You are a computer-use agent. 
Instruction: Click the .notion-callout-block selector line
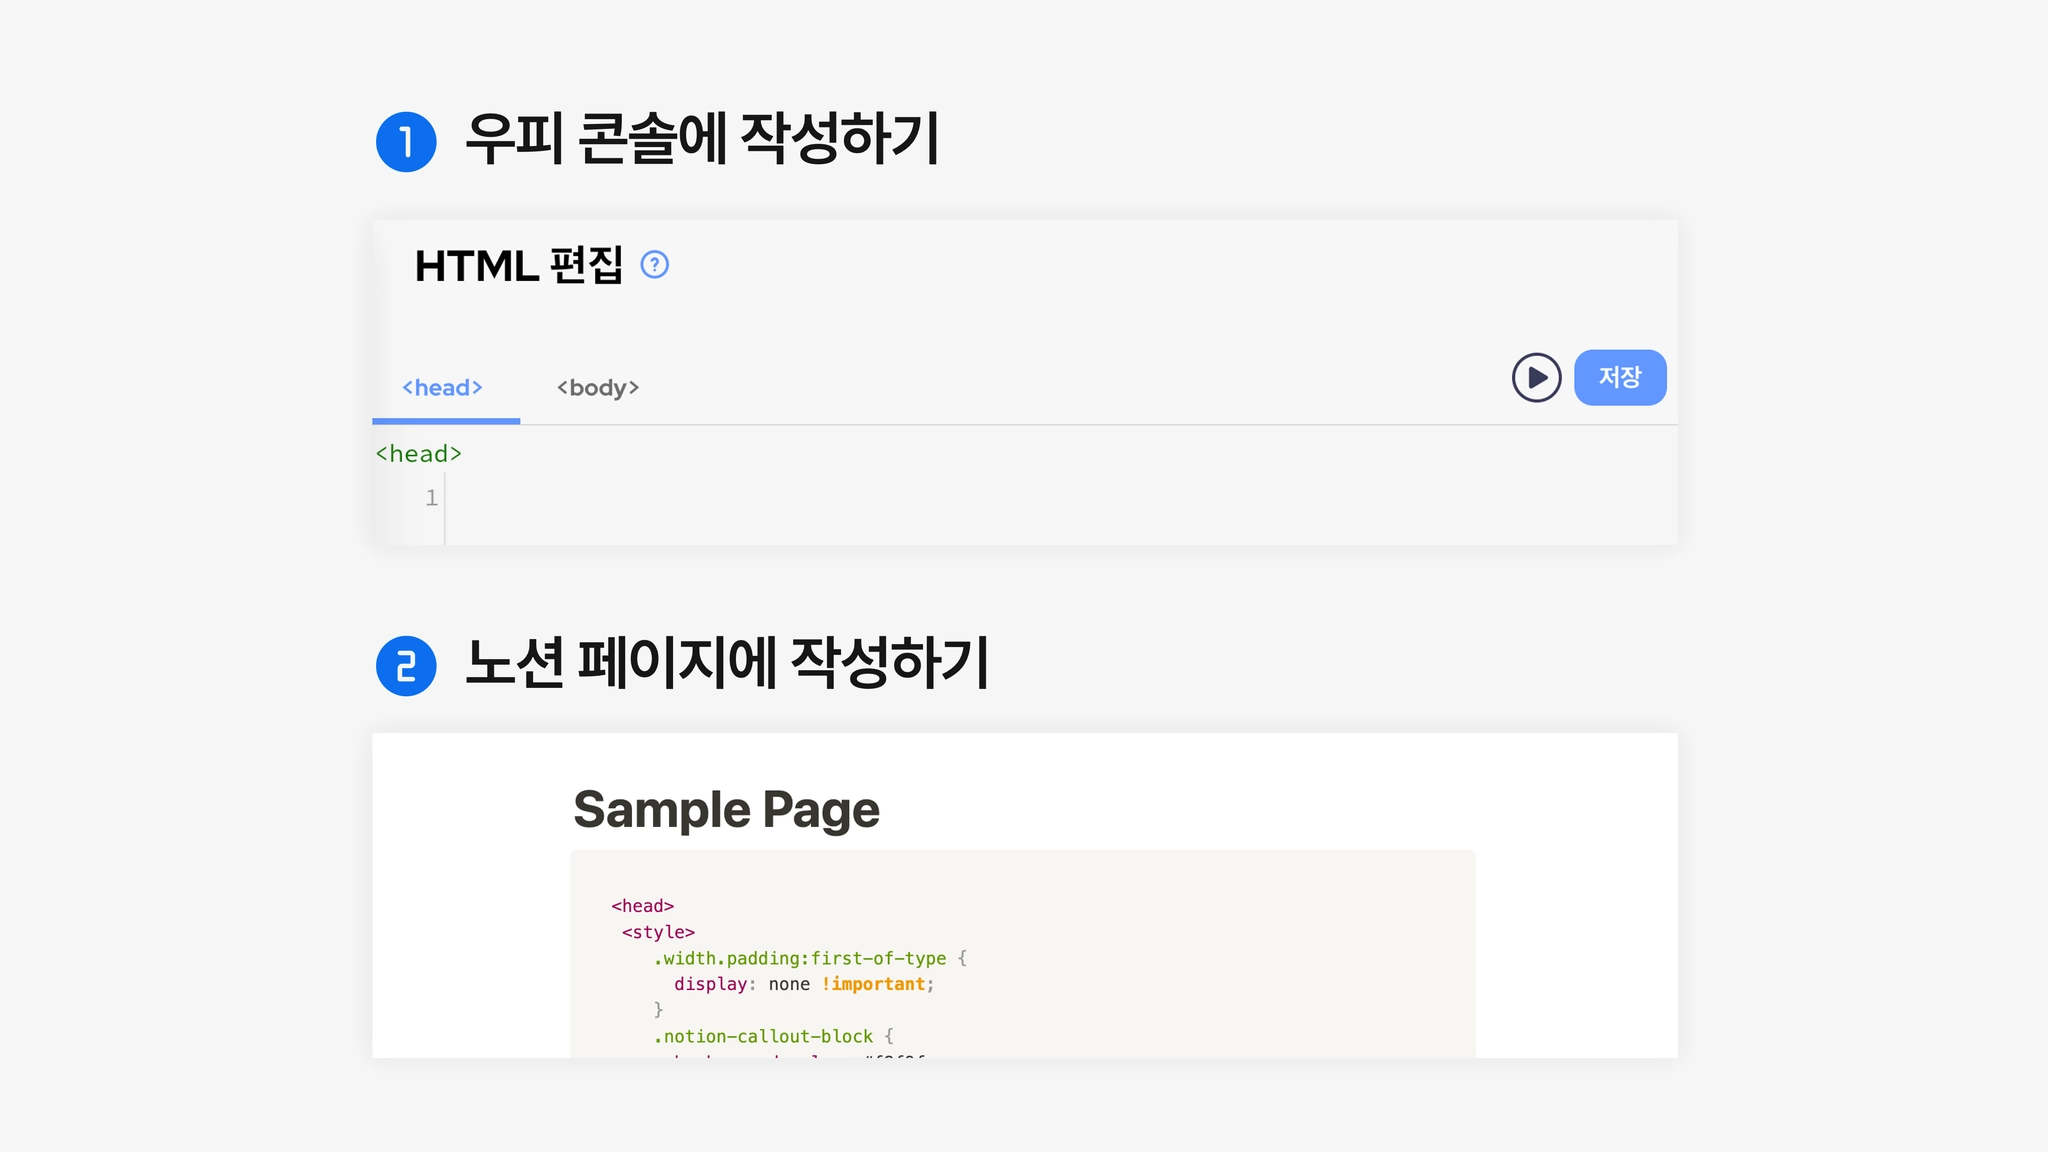click(x=763, y=1036)
